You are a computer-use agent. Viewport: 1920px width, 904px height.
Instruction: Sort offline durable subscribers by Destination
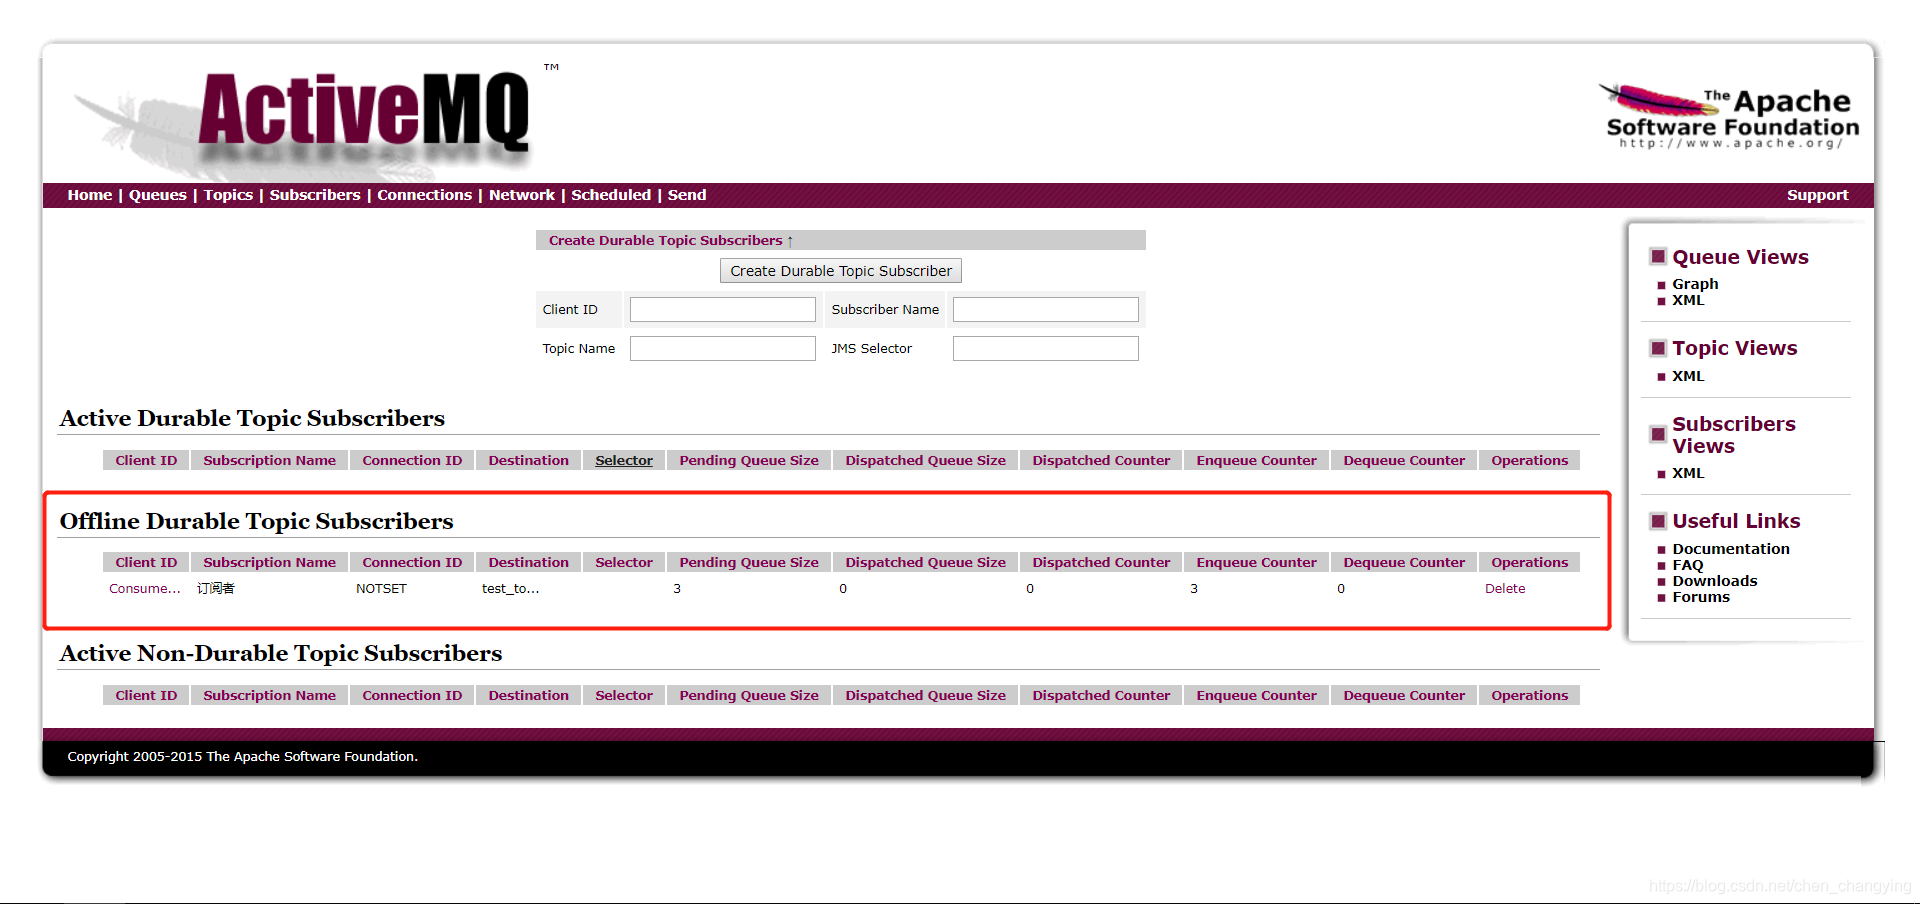click(x=528, y=562)
